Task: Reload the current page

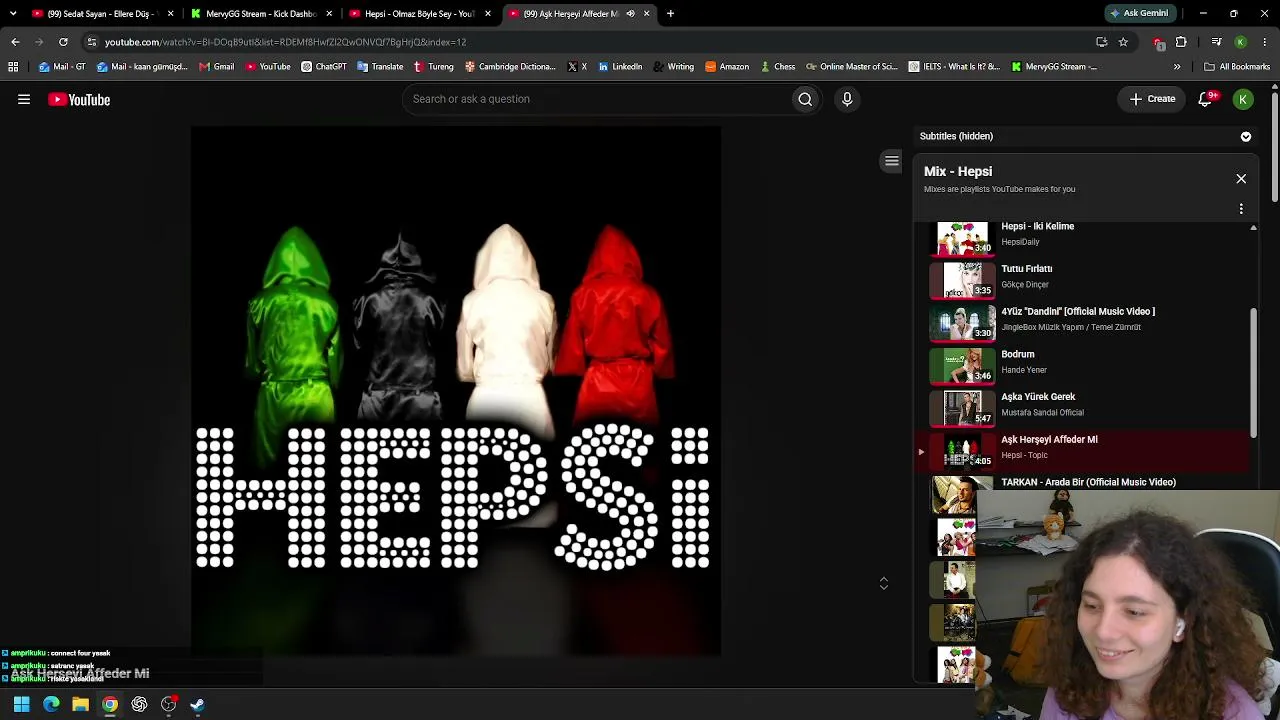Action: [x=63, y=42]
